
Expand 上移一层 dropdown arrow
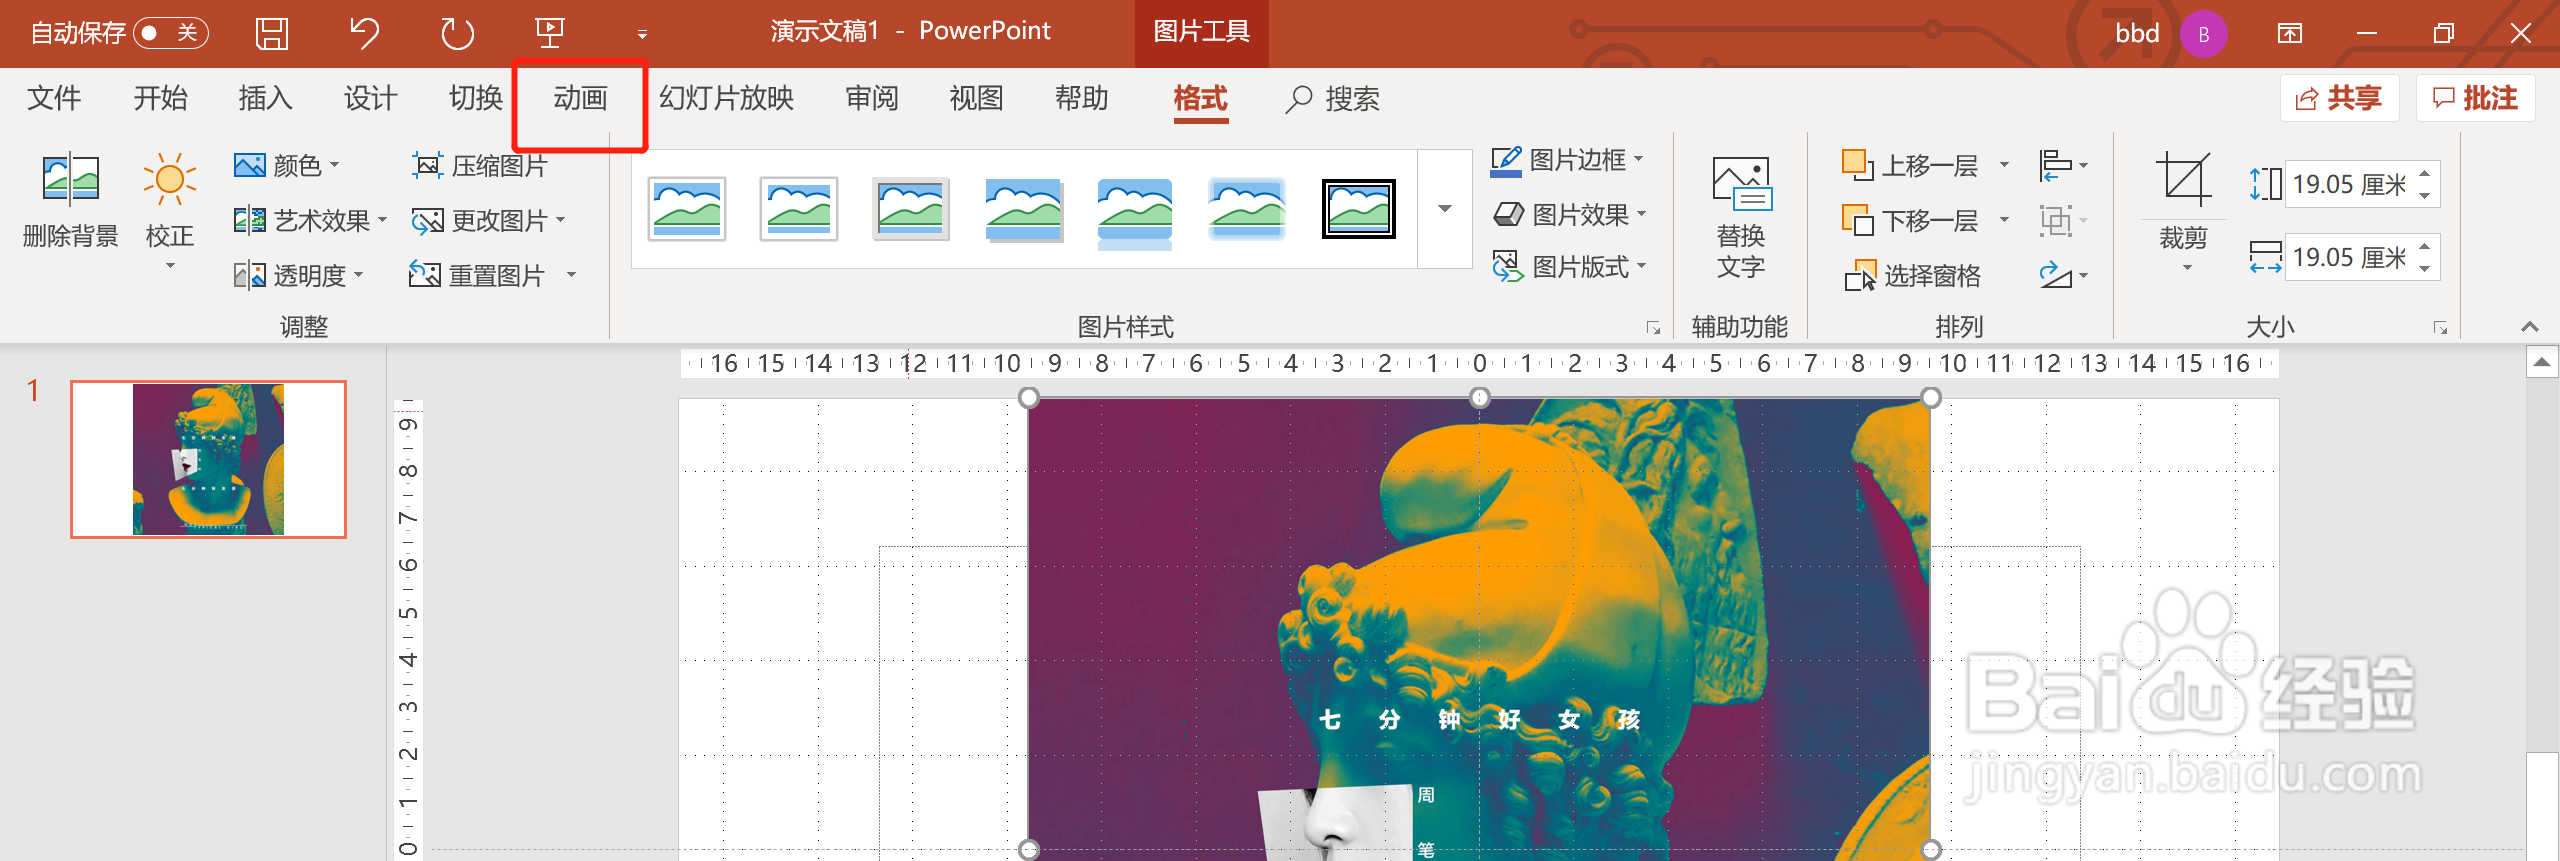[2004, 165]
